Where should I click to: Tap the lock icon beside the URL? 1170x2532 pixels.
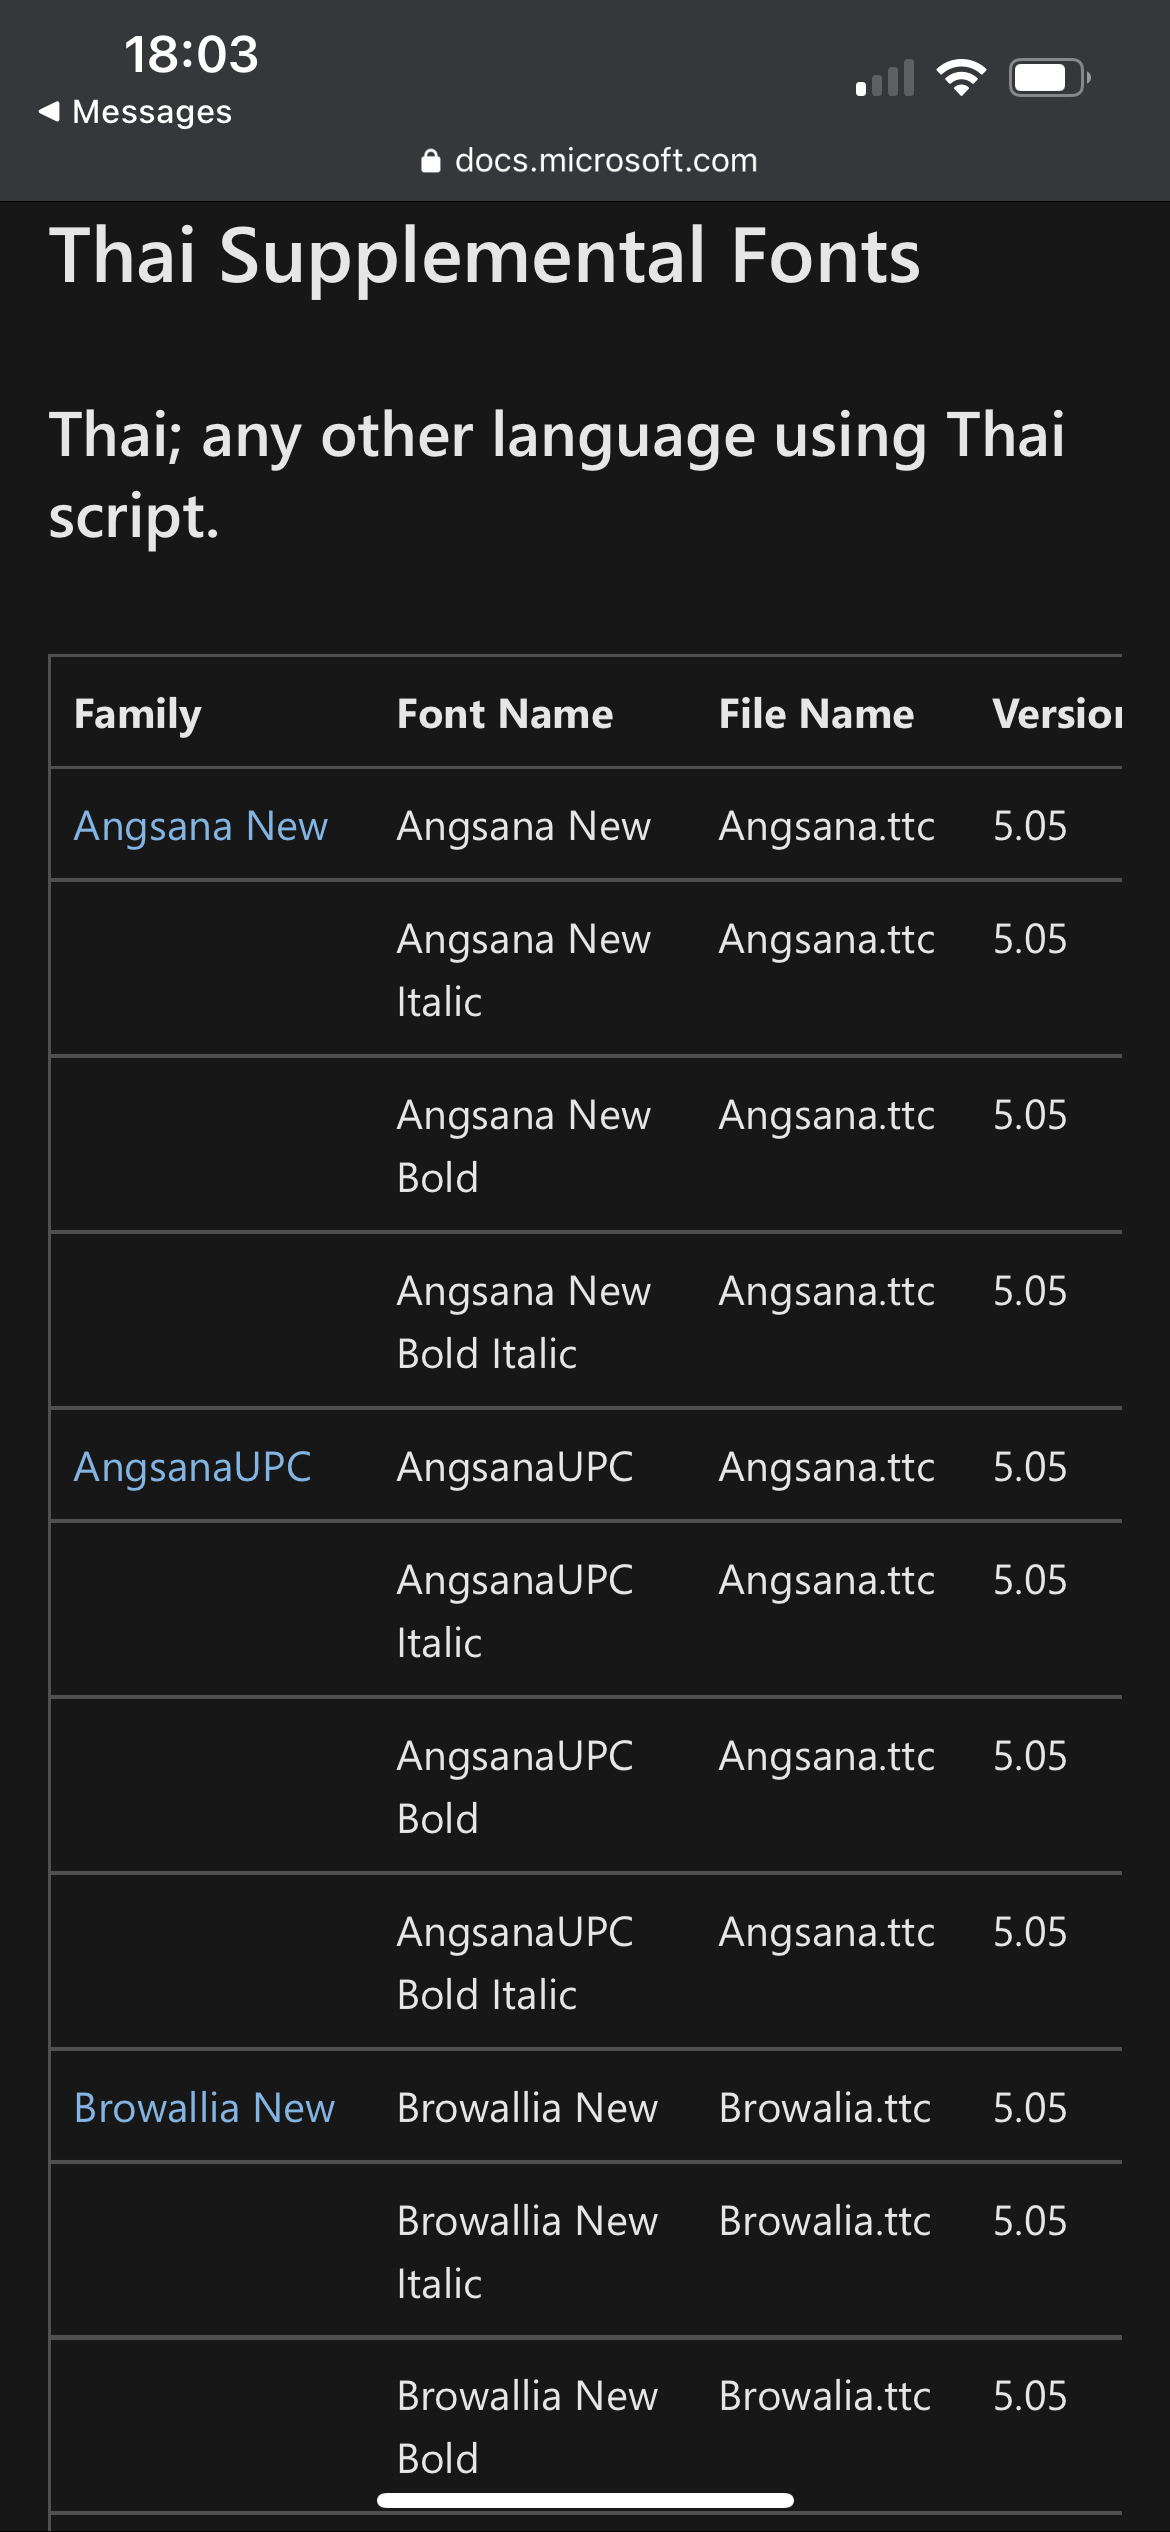coord(431,161)
